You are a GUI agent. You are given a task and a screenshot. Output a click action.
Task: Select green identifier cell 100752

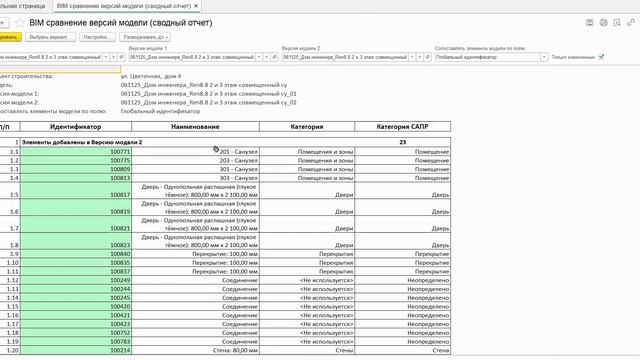click(76, 333)
